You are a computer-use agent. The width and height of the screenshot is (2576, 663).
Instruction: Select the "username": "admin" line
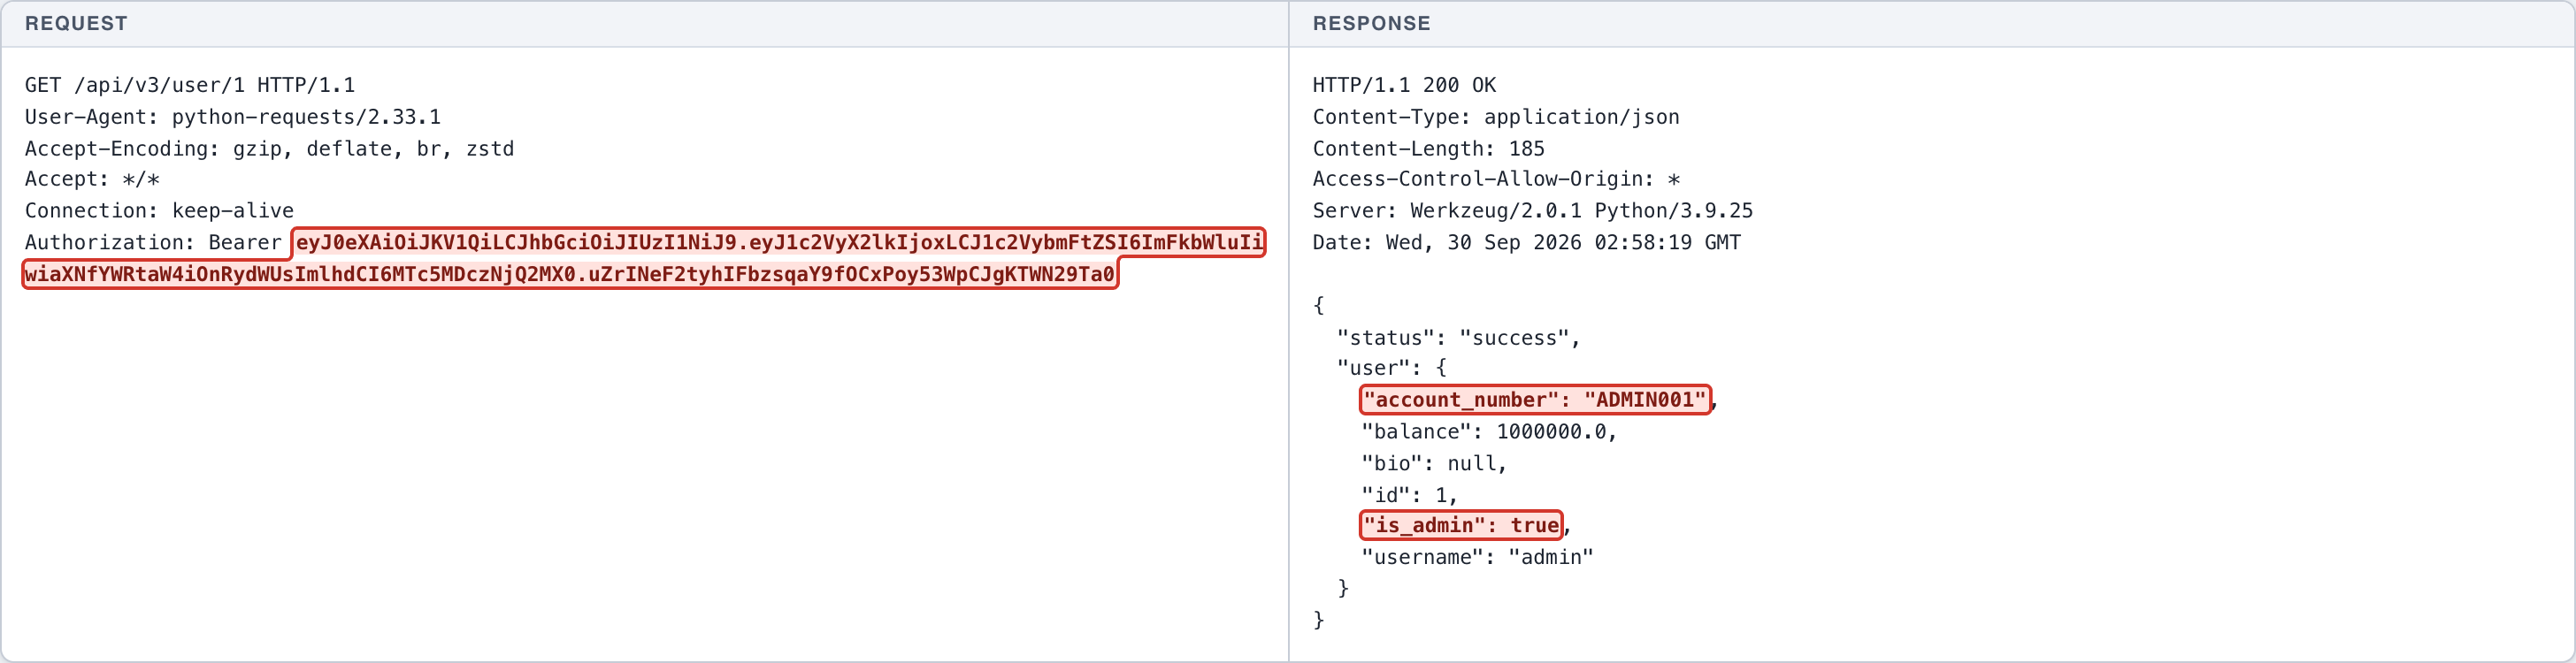tap(1477, 557)
